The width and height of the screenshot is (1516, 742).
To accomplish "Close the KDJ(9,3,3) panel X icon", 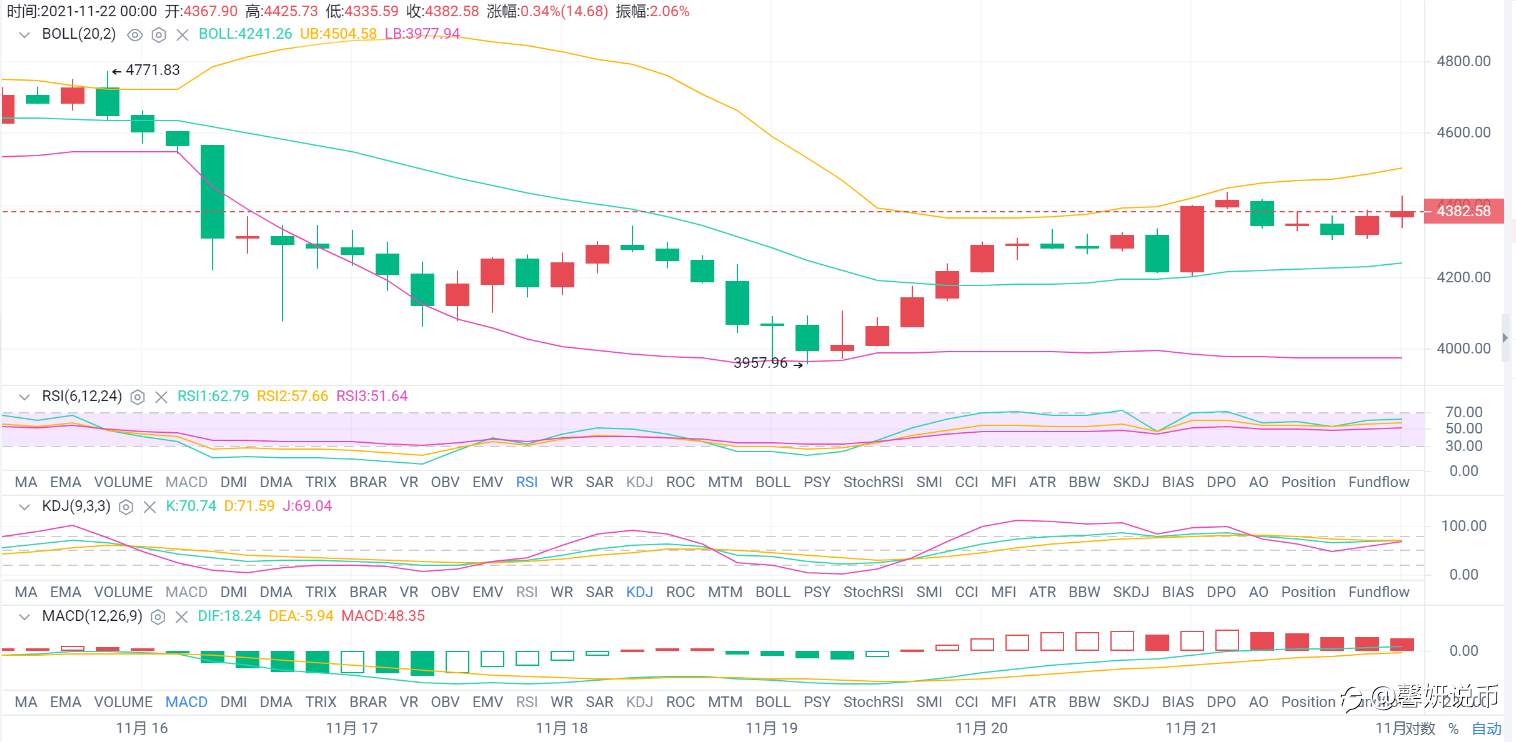I will tap(149, 507).
